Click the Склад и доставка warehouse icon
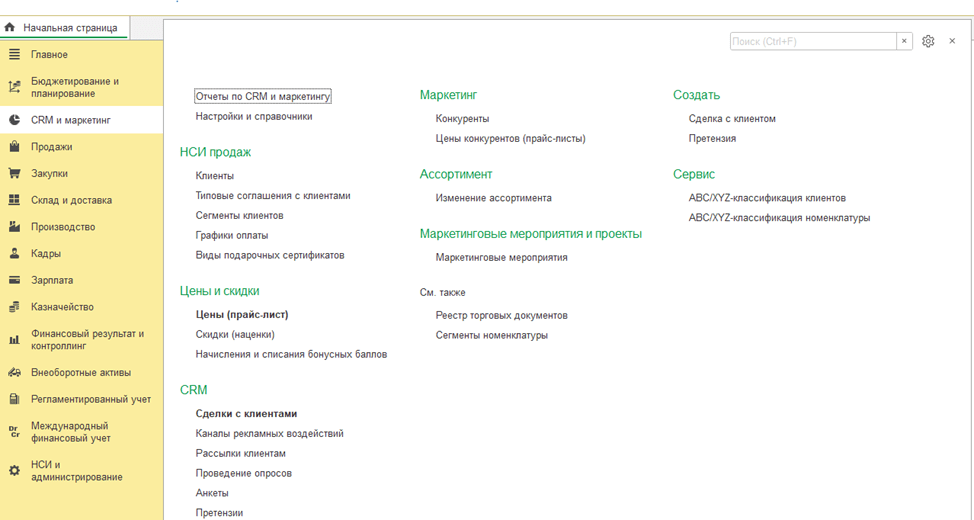Image resolution: width=974 pixels, height=520 pixels. pyautogui.click(x=14, y=200)
